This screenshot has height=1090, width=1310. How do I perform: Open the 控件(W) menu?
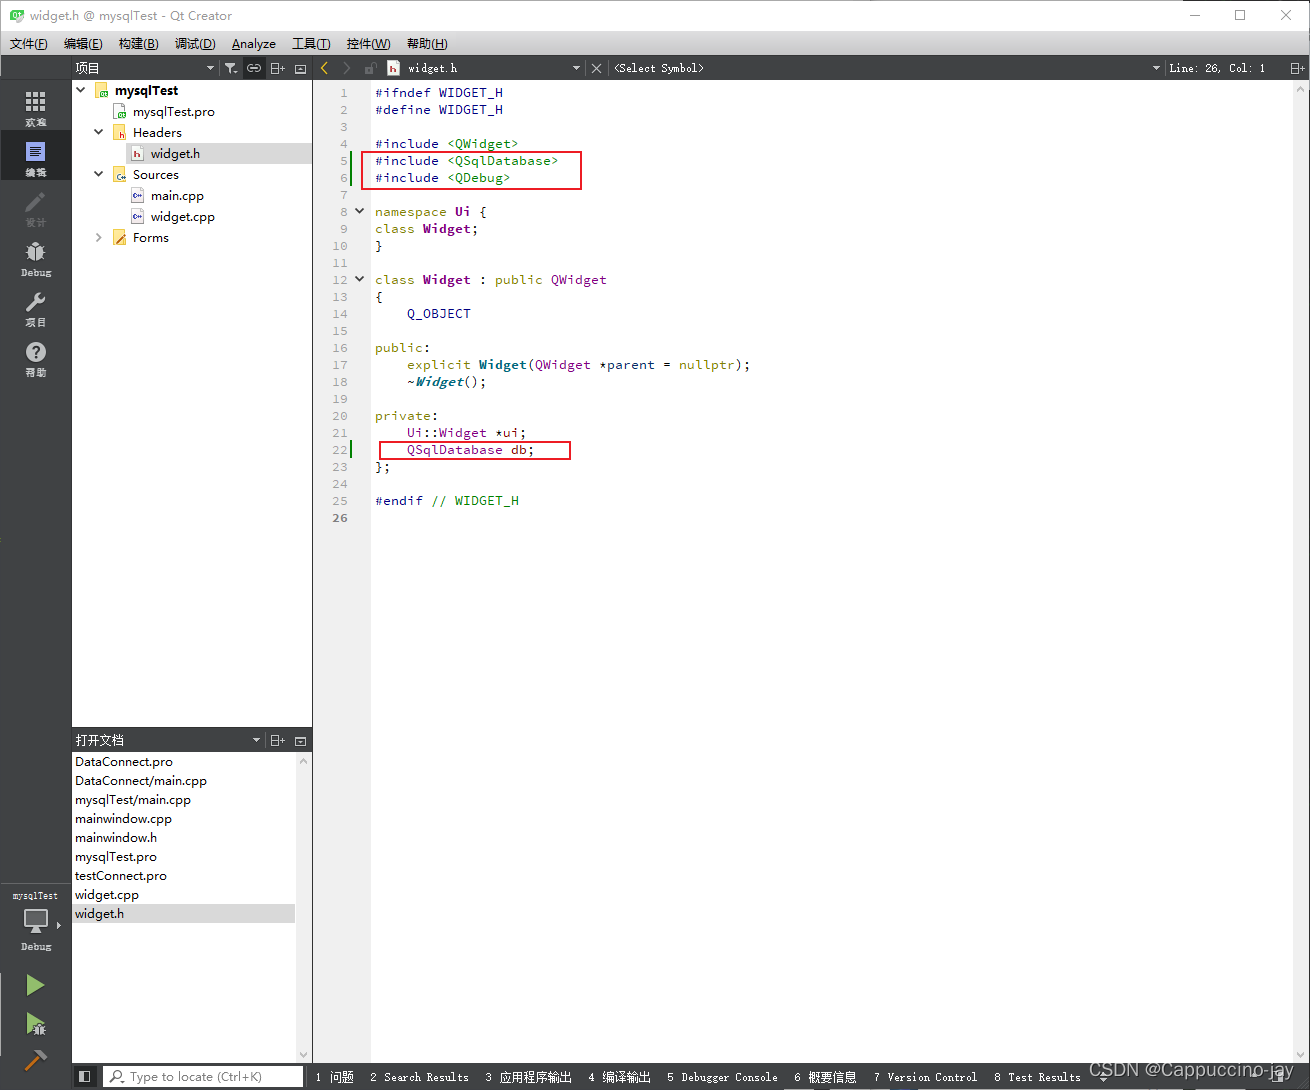pyautogui.click(x=368, y=43)
